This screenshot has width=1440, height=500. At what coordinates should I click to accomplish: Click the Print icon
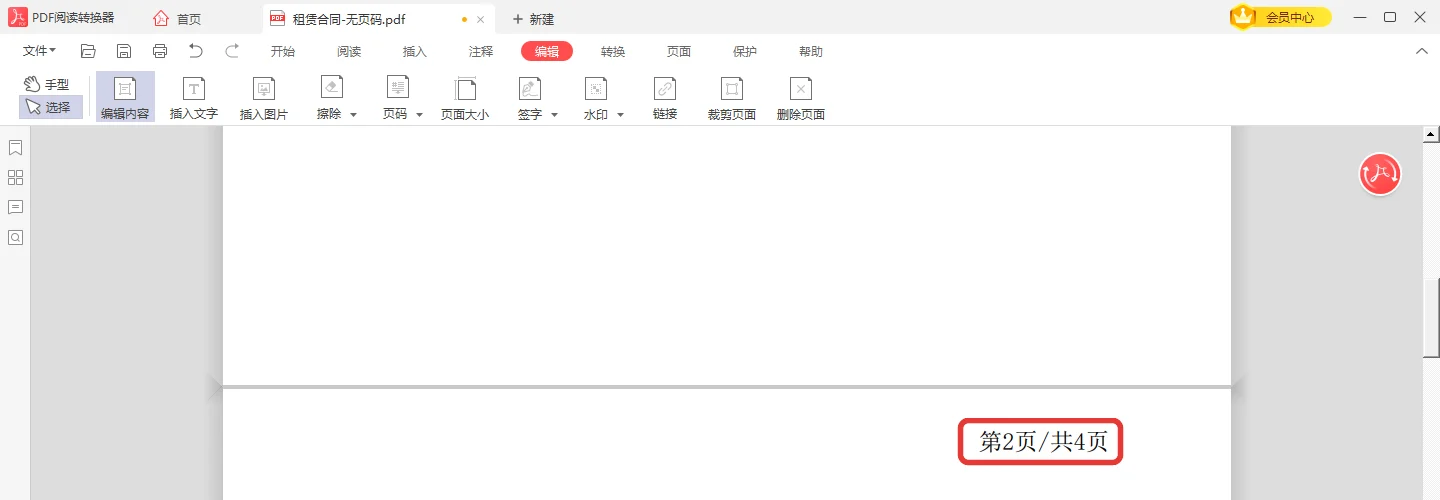160,51
